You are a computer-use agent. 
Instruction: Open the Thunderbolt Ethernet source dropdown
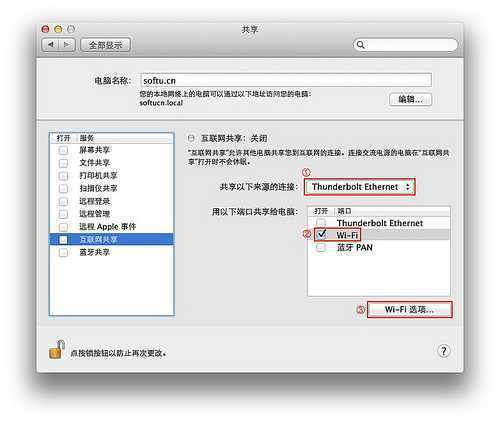360,187
